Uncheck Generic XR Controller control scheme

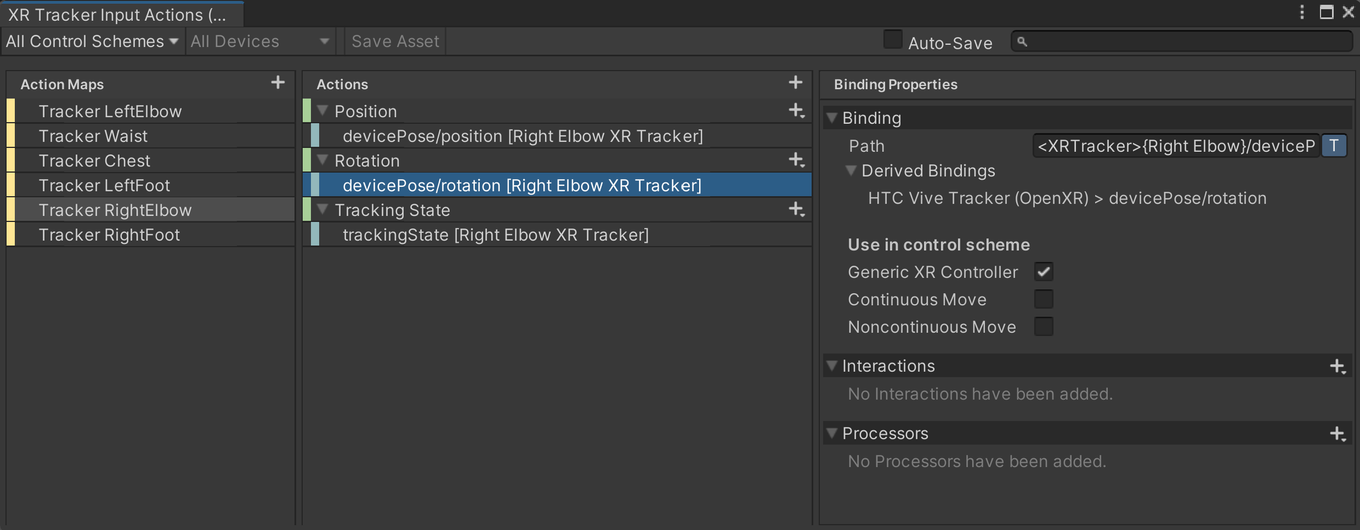tap(1043, 271)
